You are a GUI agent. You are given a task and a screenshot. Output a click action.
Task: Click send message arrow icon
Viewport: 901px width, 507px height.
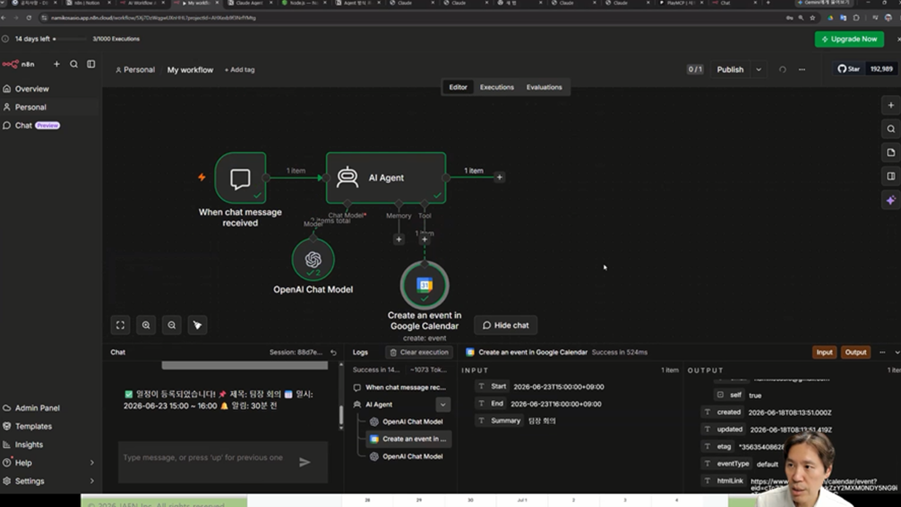click(x=305, y=462)
